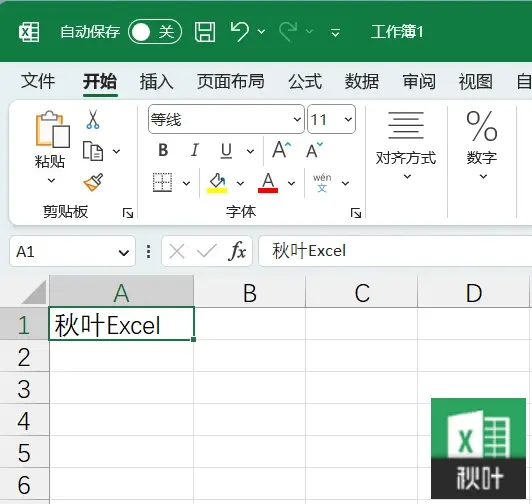Select column B header
The width and height of the screenshot is (532, 504).
click(x=250, y=292)
